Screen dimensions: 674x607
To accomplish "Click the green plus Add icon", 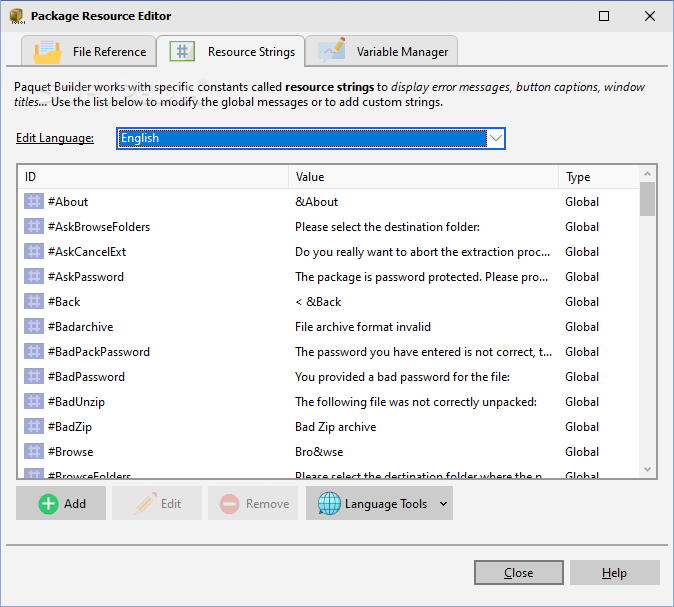I will (x=49, y=503).
